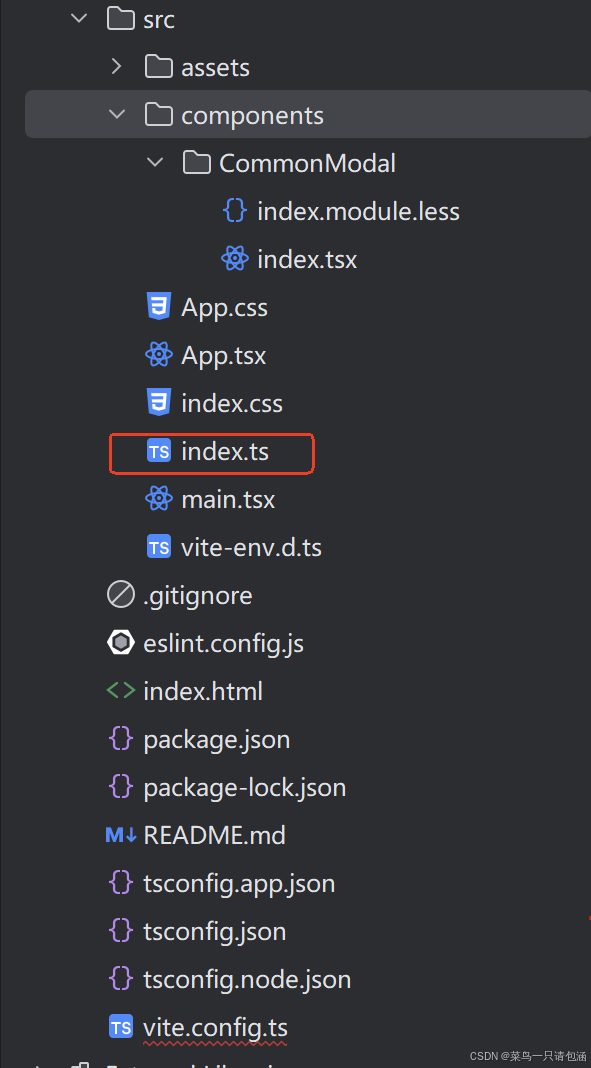Click the CSS icon of index.css

(x=159, y=403)
